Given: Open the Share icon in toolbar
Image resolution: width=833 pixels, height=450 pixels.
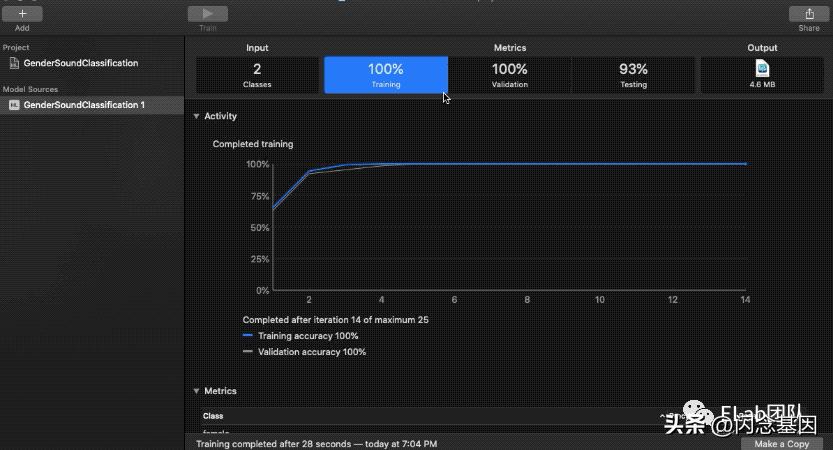Looking at the screenshot, I should click(808, 14).
